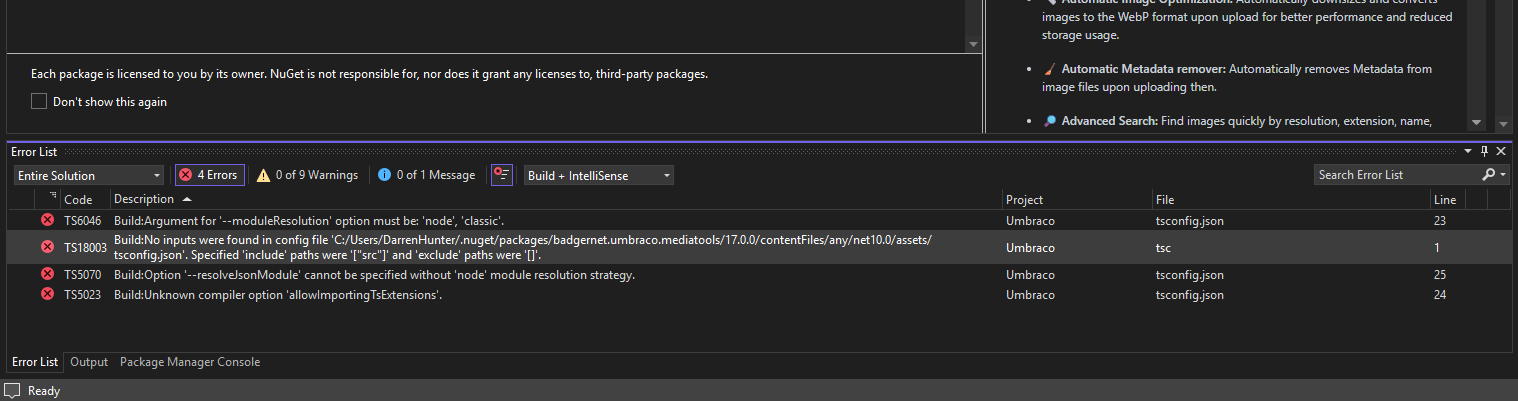Click the search magnifier icon in Error List
Image resolution: width=1518 pixels, height=401 pixels.
(1489, 175)
